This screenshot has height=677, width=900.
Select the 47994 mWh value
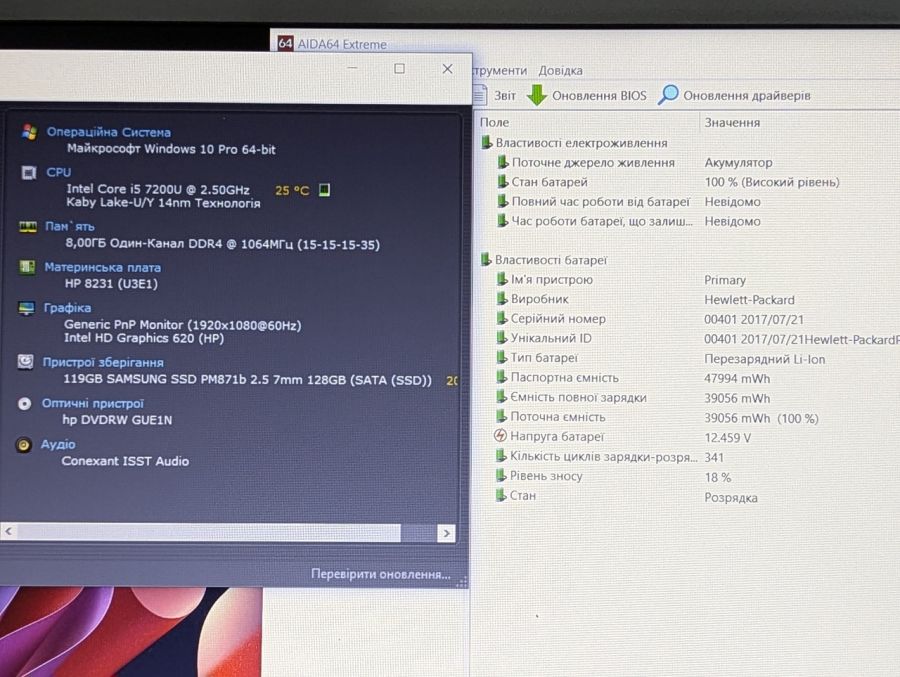[x=737, y=379]
